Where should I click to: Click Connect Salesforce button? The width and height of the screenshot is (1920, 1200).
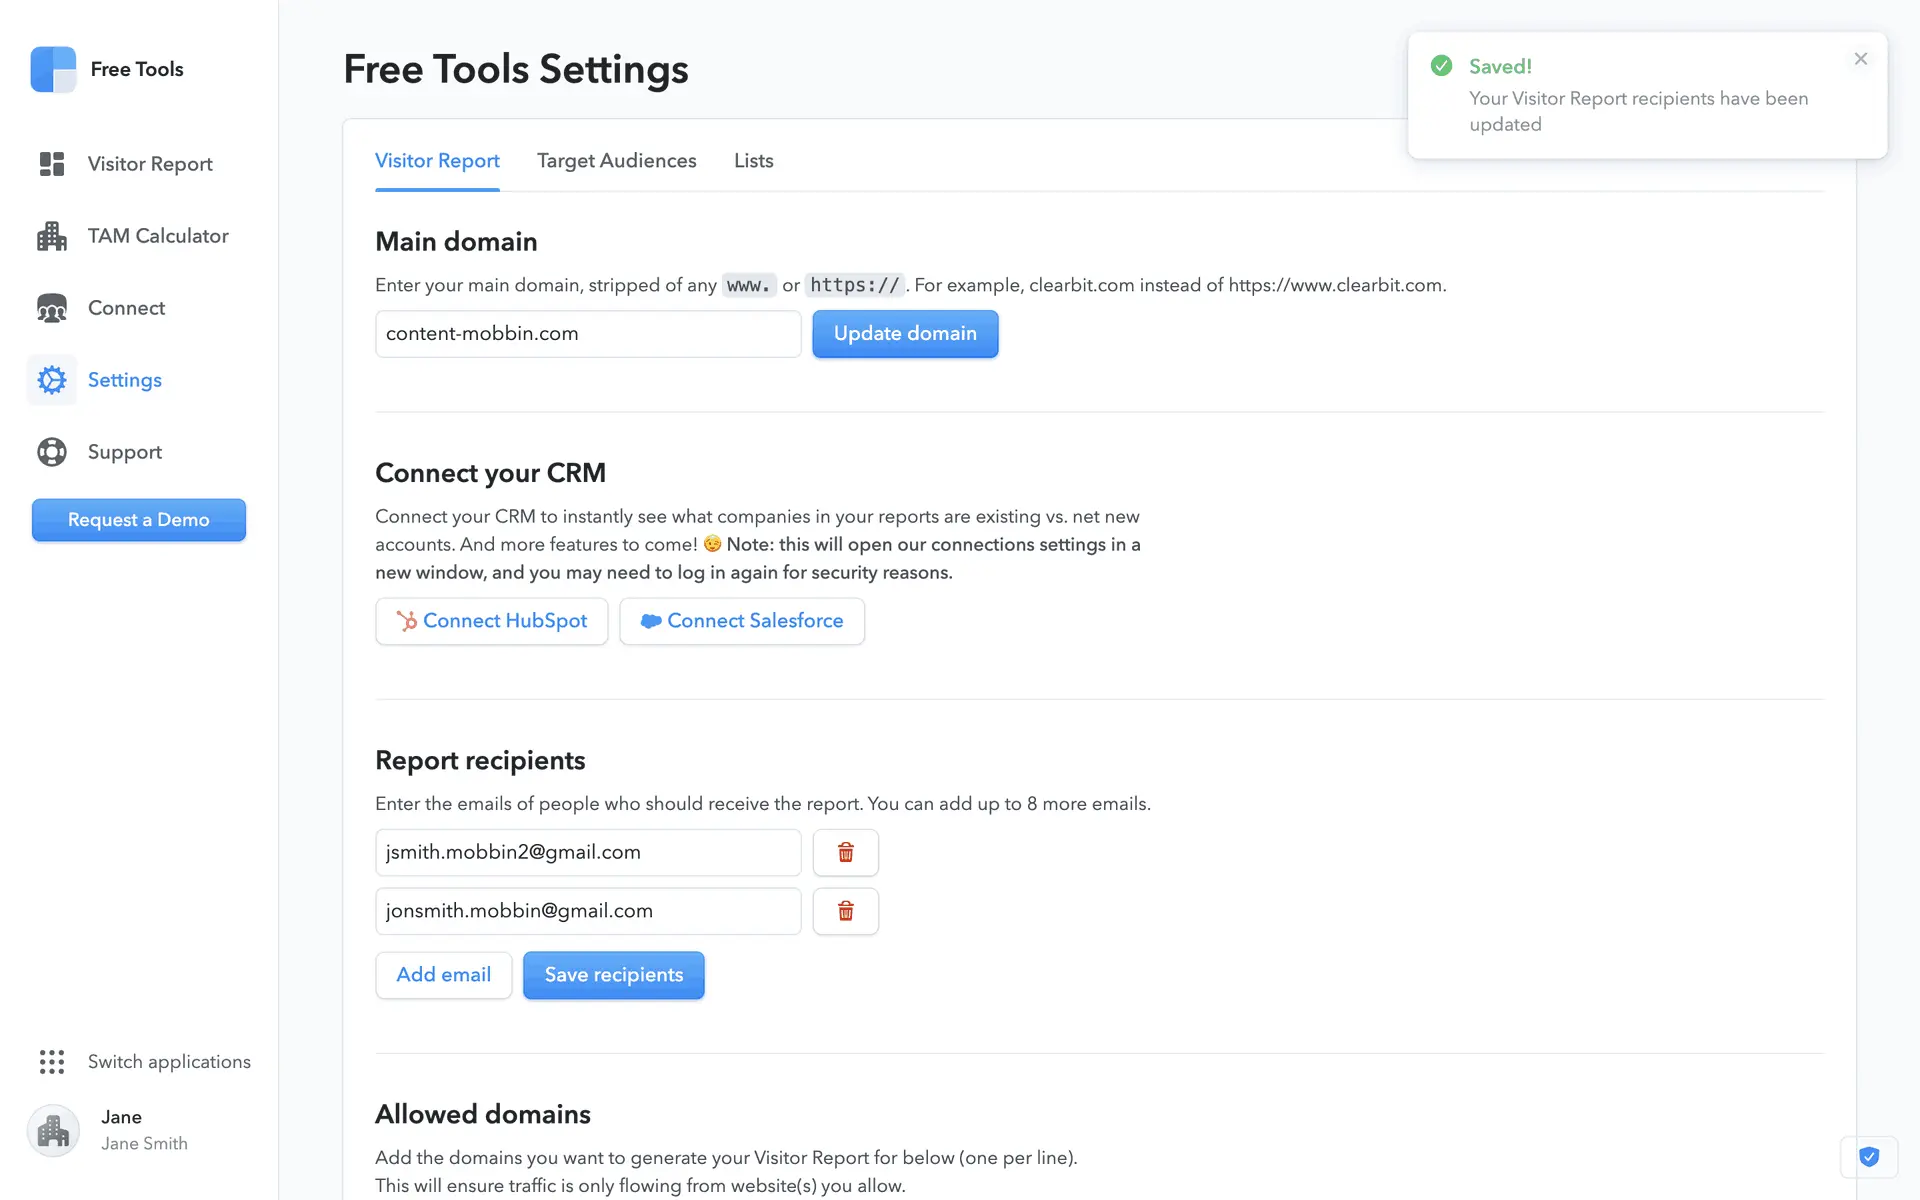click(x=741, y=621)
